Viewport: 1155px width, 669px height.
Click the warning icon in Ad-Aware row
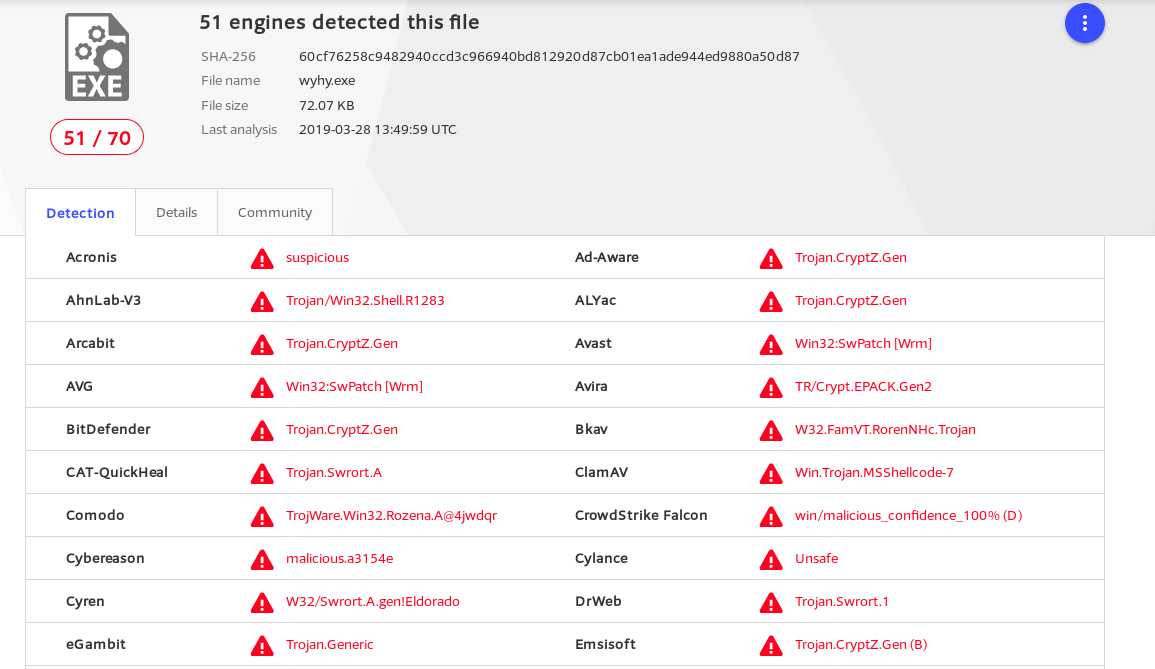pyautogui.click(x=770, y=259)
